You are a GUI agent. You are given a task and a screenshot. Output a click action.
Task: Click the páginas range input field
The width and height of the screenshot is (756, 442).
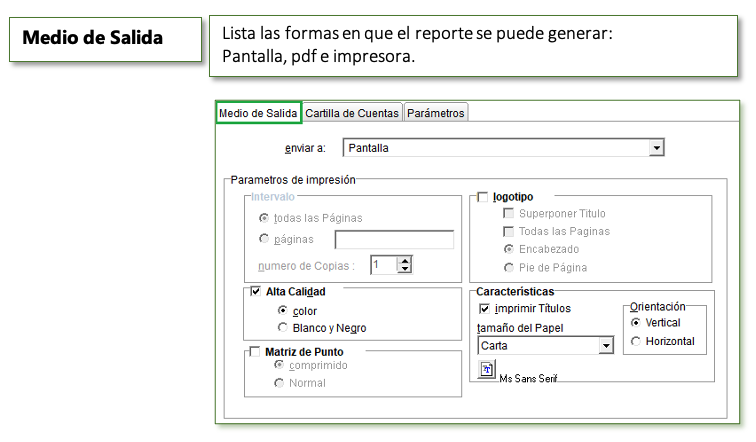tap(394, 240)
